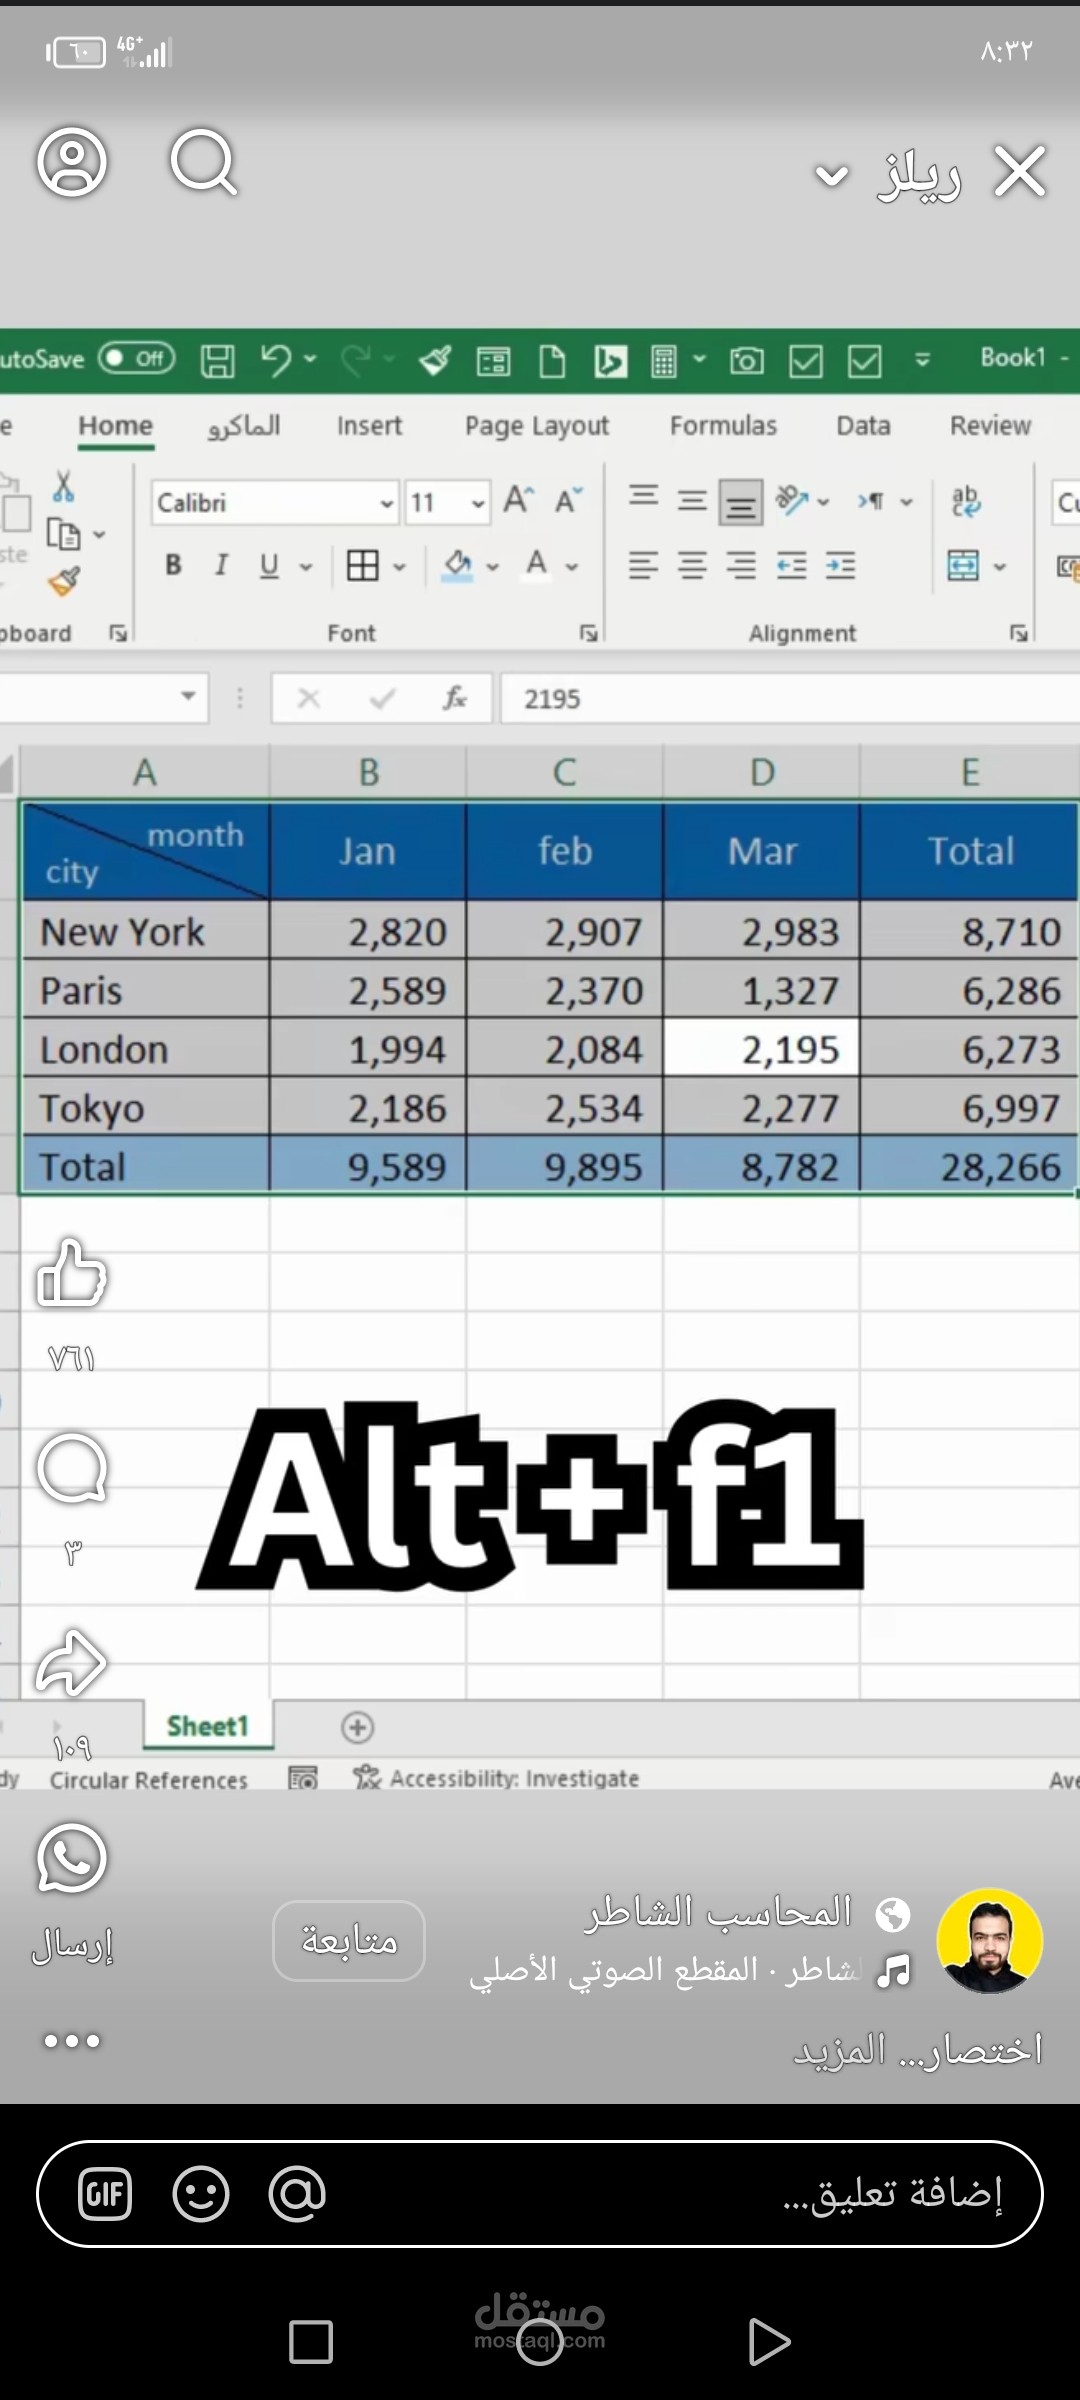Open the الماكرو ribbon tab
Screen dimensions: 1080x2400
(244, 426)
